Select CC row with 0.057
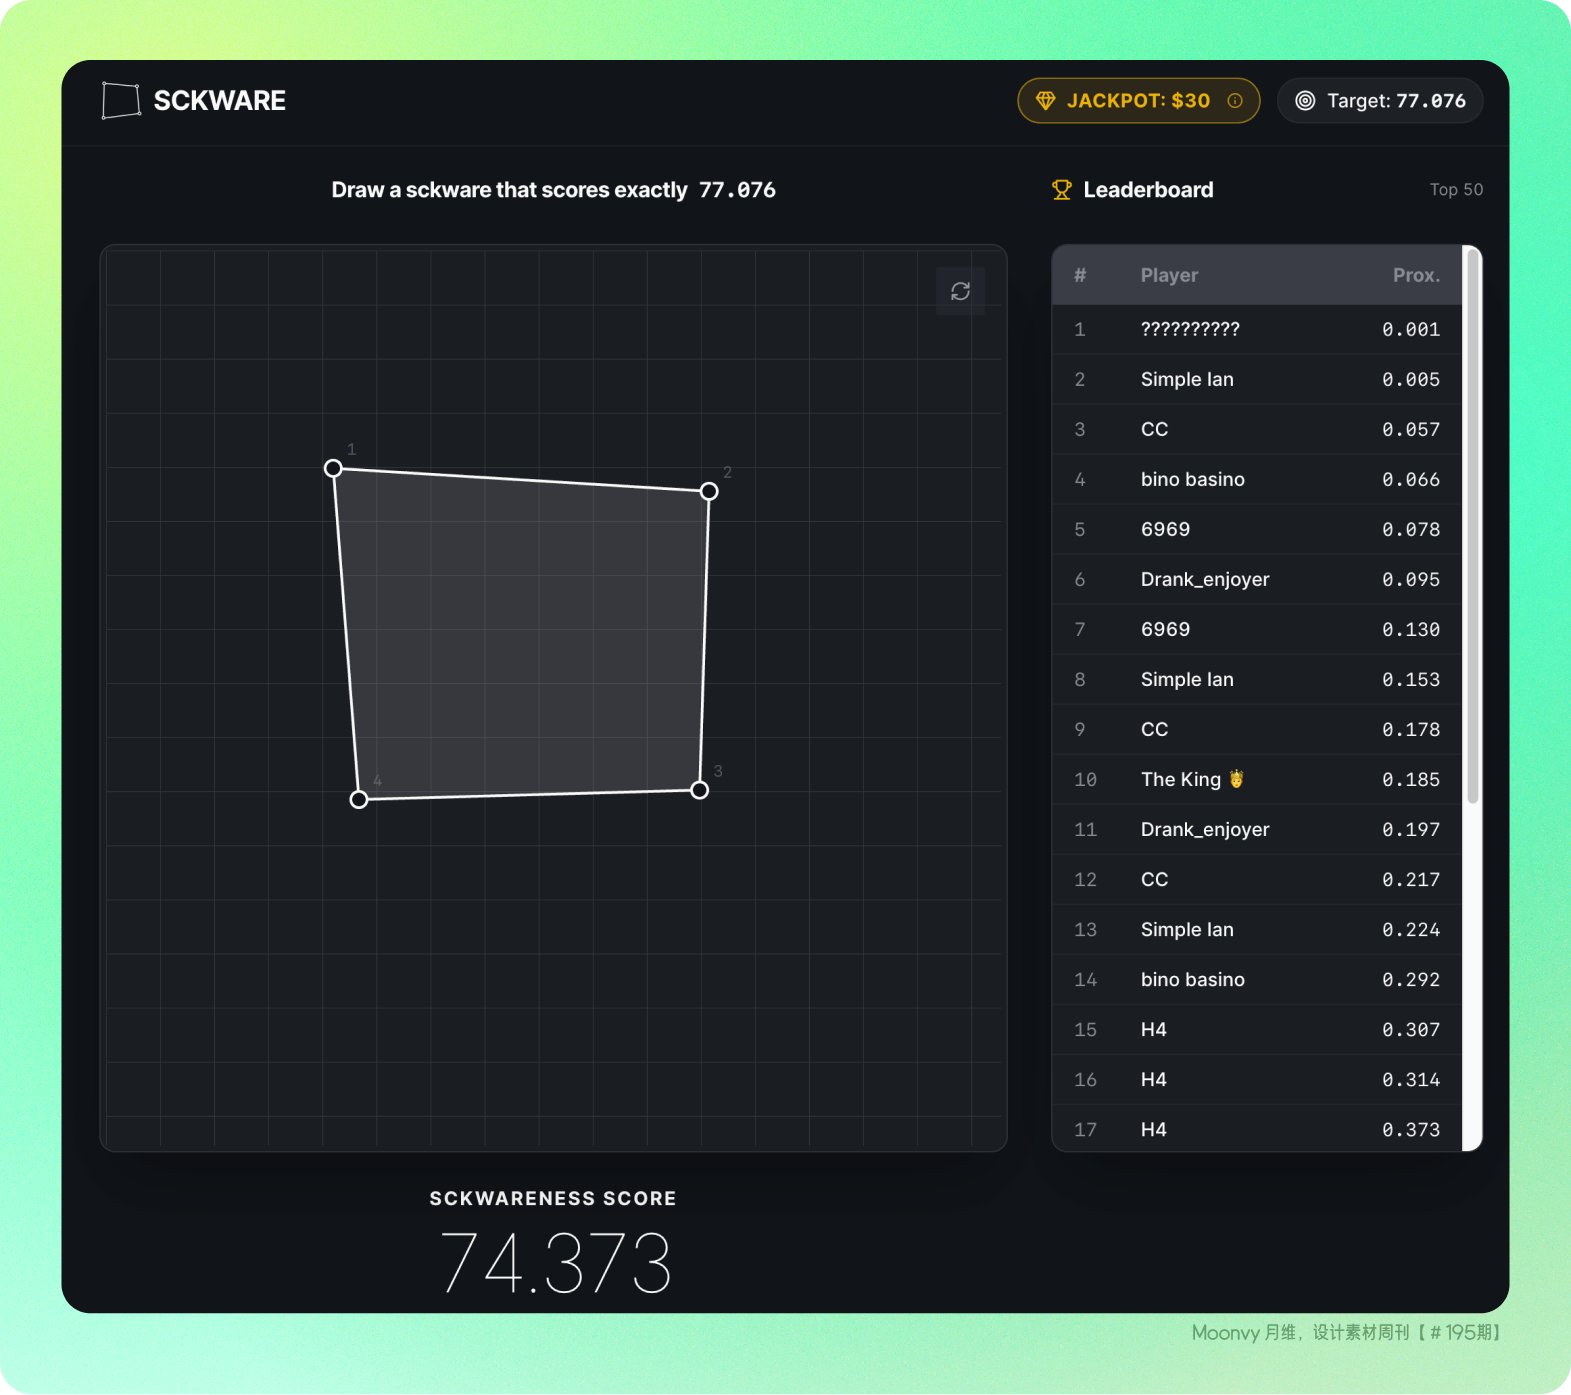 (x=1257, y=429)
